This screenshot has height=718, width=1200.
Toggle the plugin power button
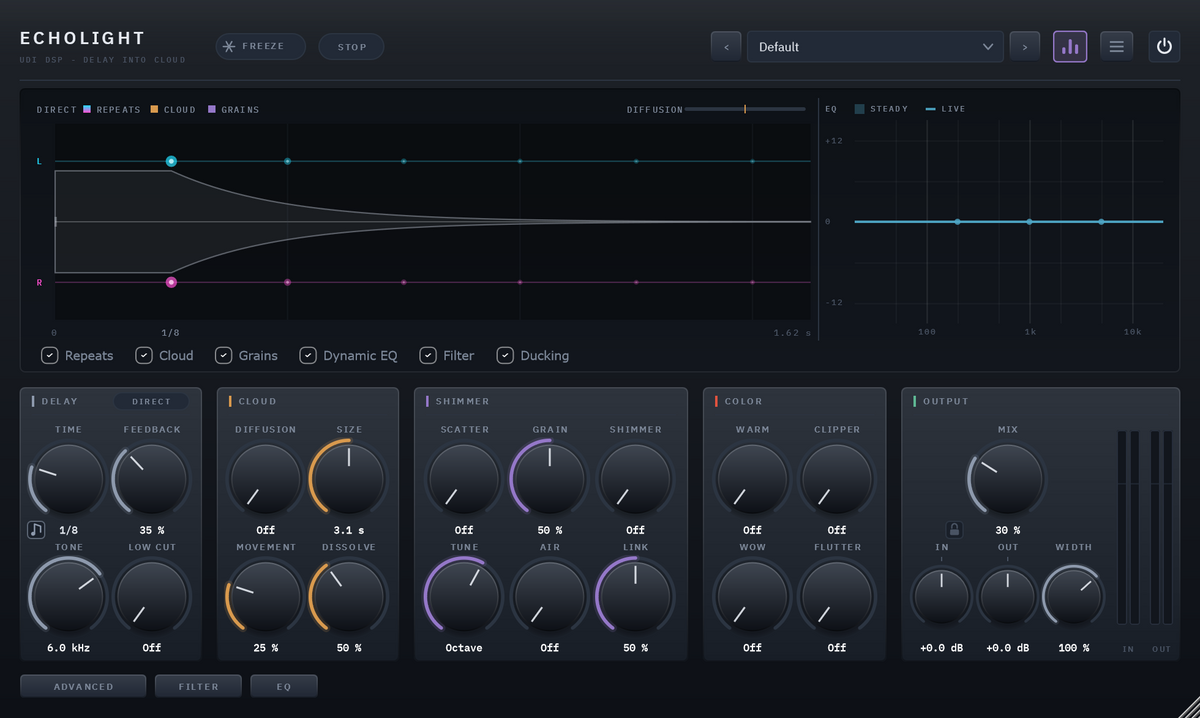pyautogui.click(x=1164, y=46)
